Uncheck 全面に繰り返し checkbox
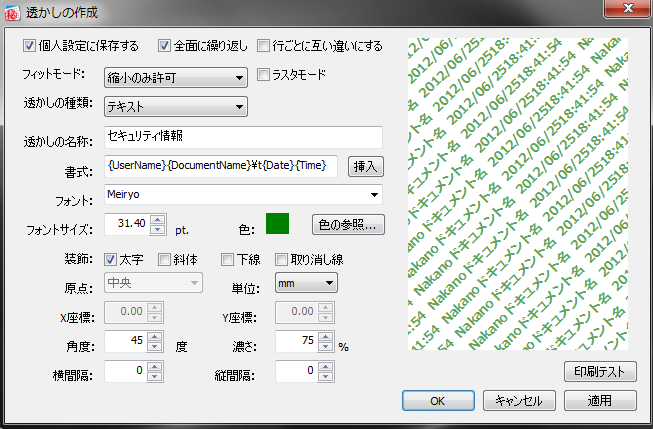This screenshot has width=653, height=429. (x=164, y=45)
